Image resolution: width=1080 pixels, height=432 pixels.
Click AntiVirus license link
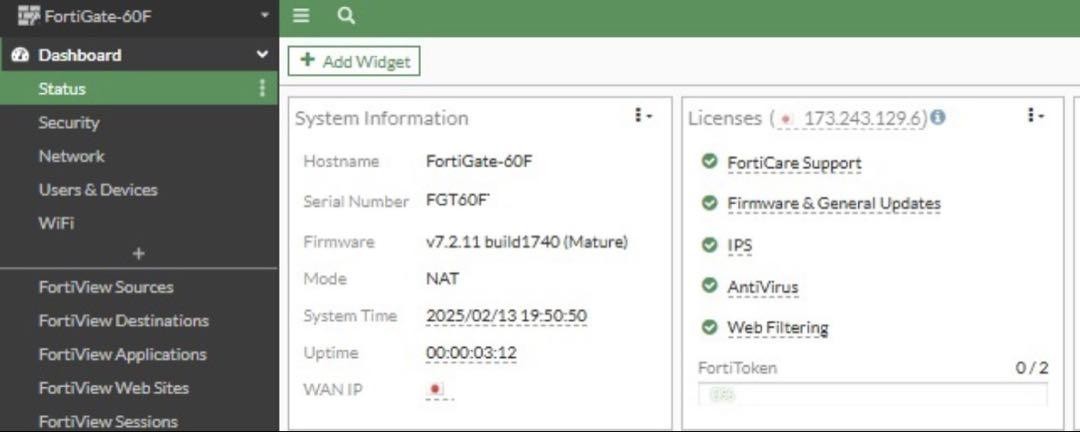(762, 287)
